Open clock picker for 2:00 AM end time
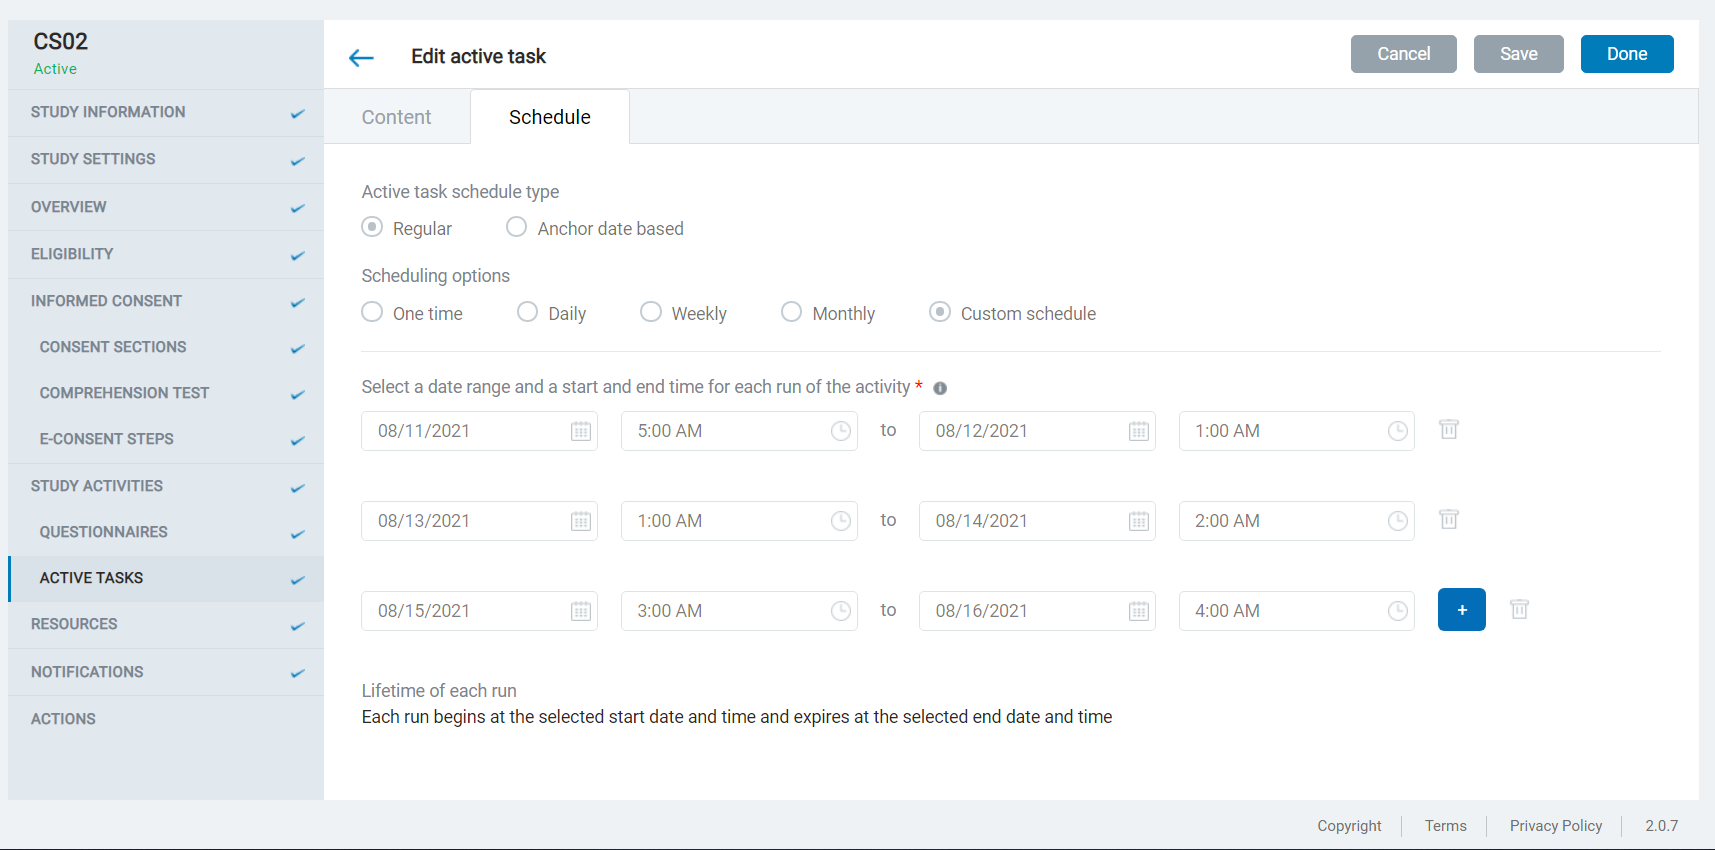 (x=1398, y=521)
